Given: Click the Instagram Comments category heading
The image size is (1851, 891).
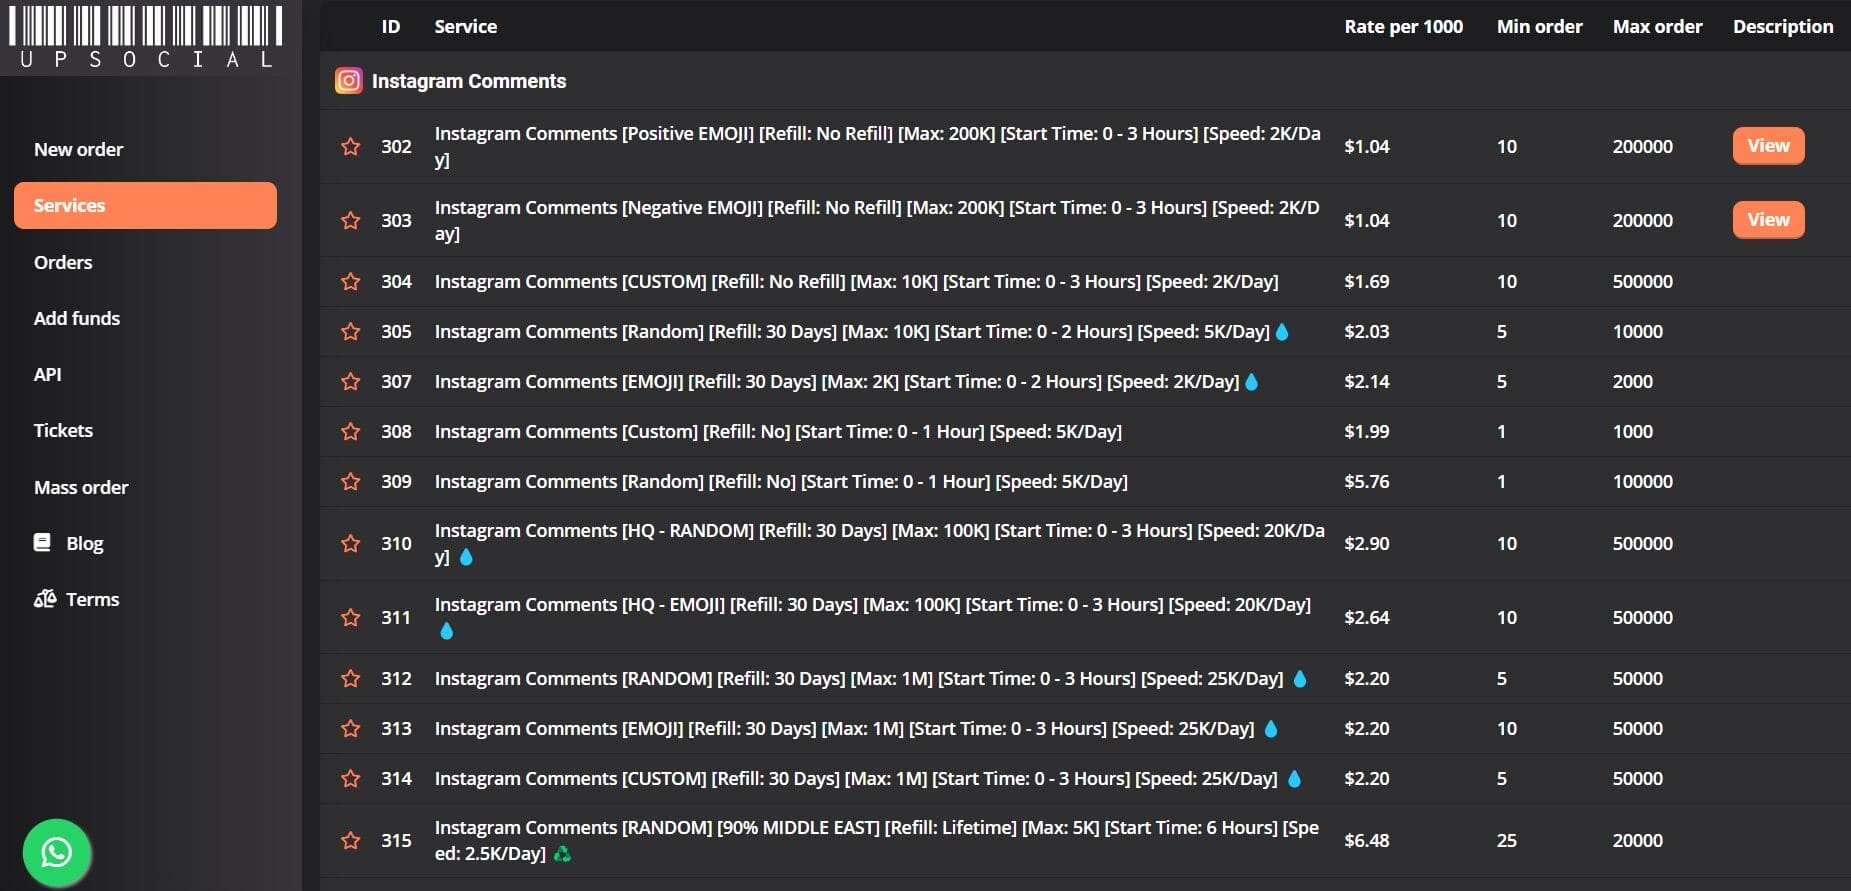Looking at the screenshot, I should pos(468,81).
